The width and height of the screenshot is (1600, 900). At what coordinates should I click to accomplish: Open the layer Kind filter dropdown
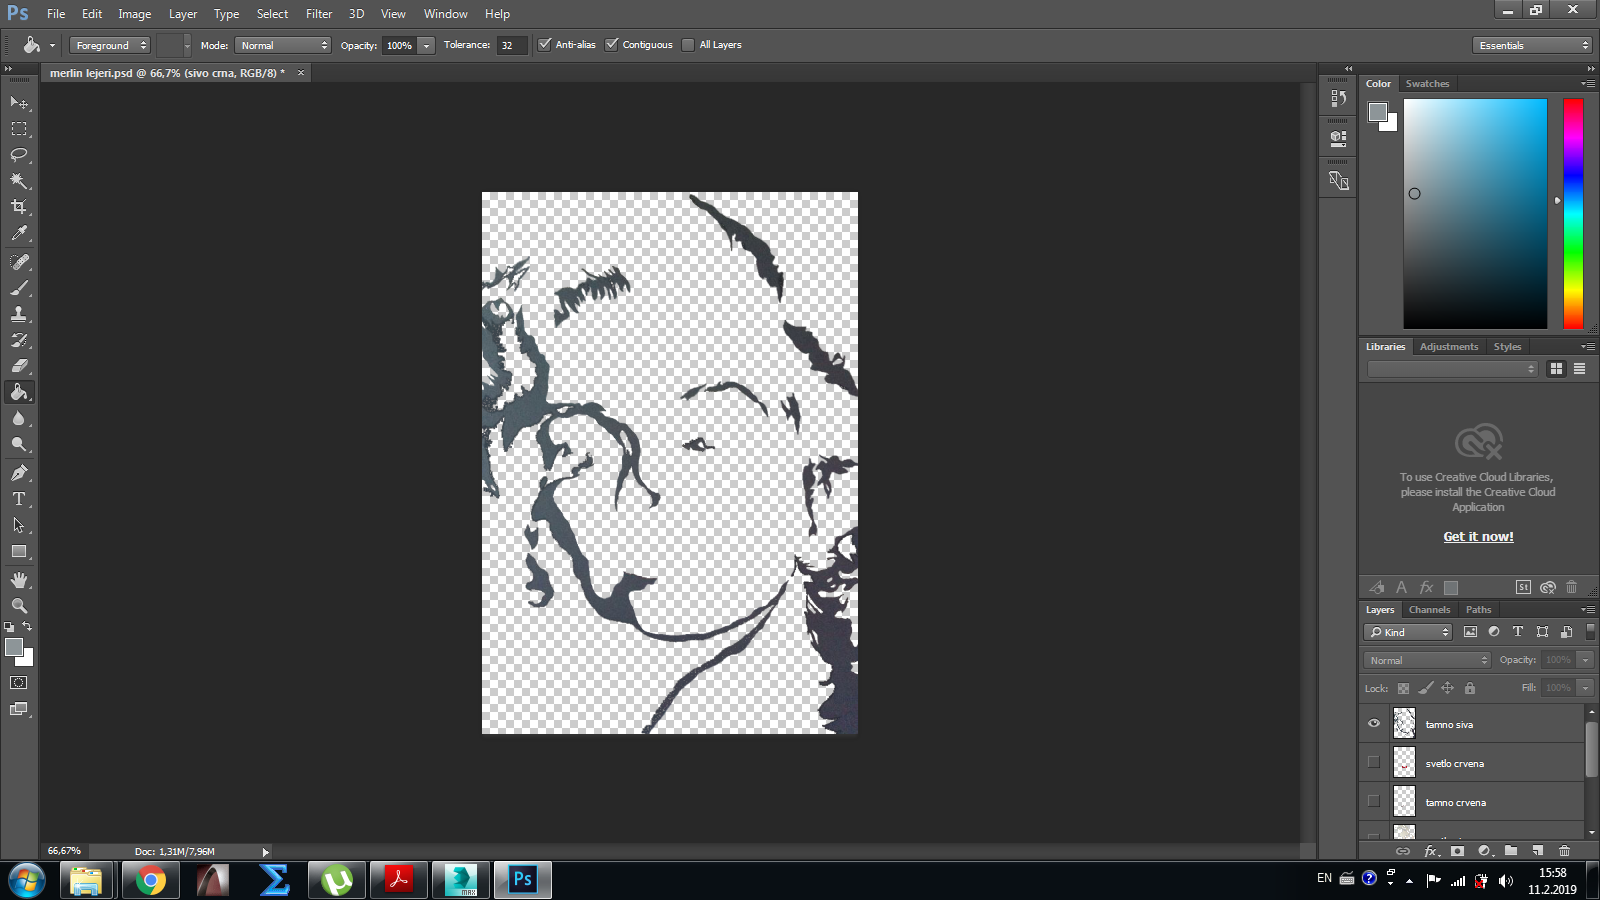[1408, 632]
